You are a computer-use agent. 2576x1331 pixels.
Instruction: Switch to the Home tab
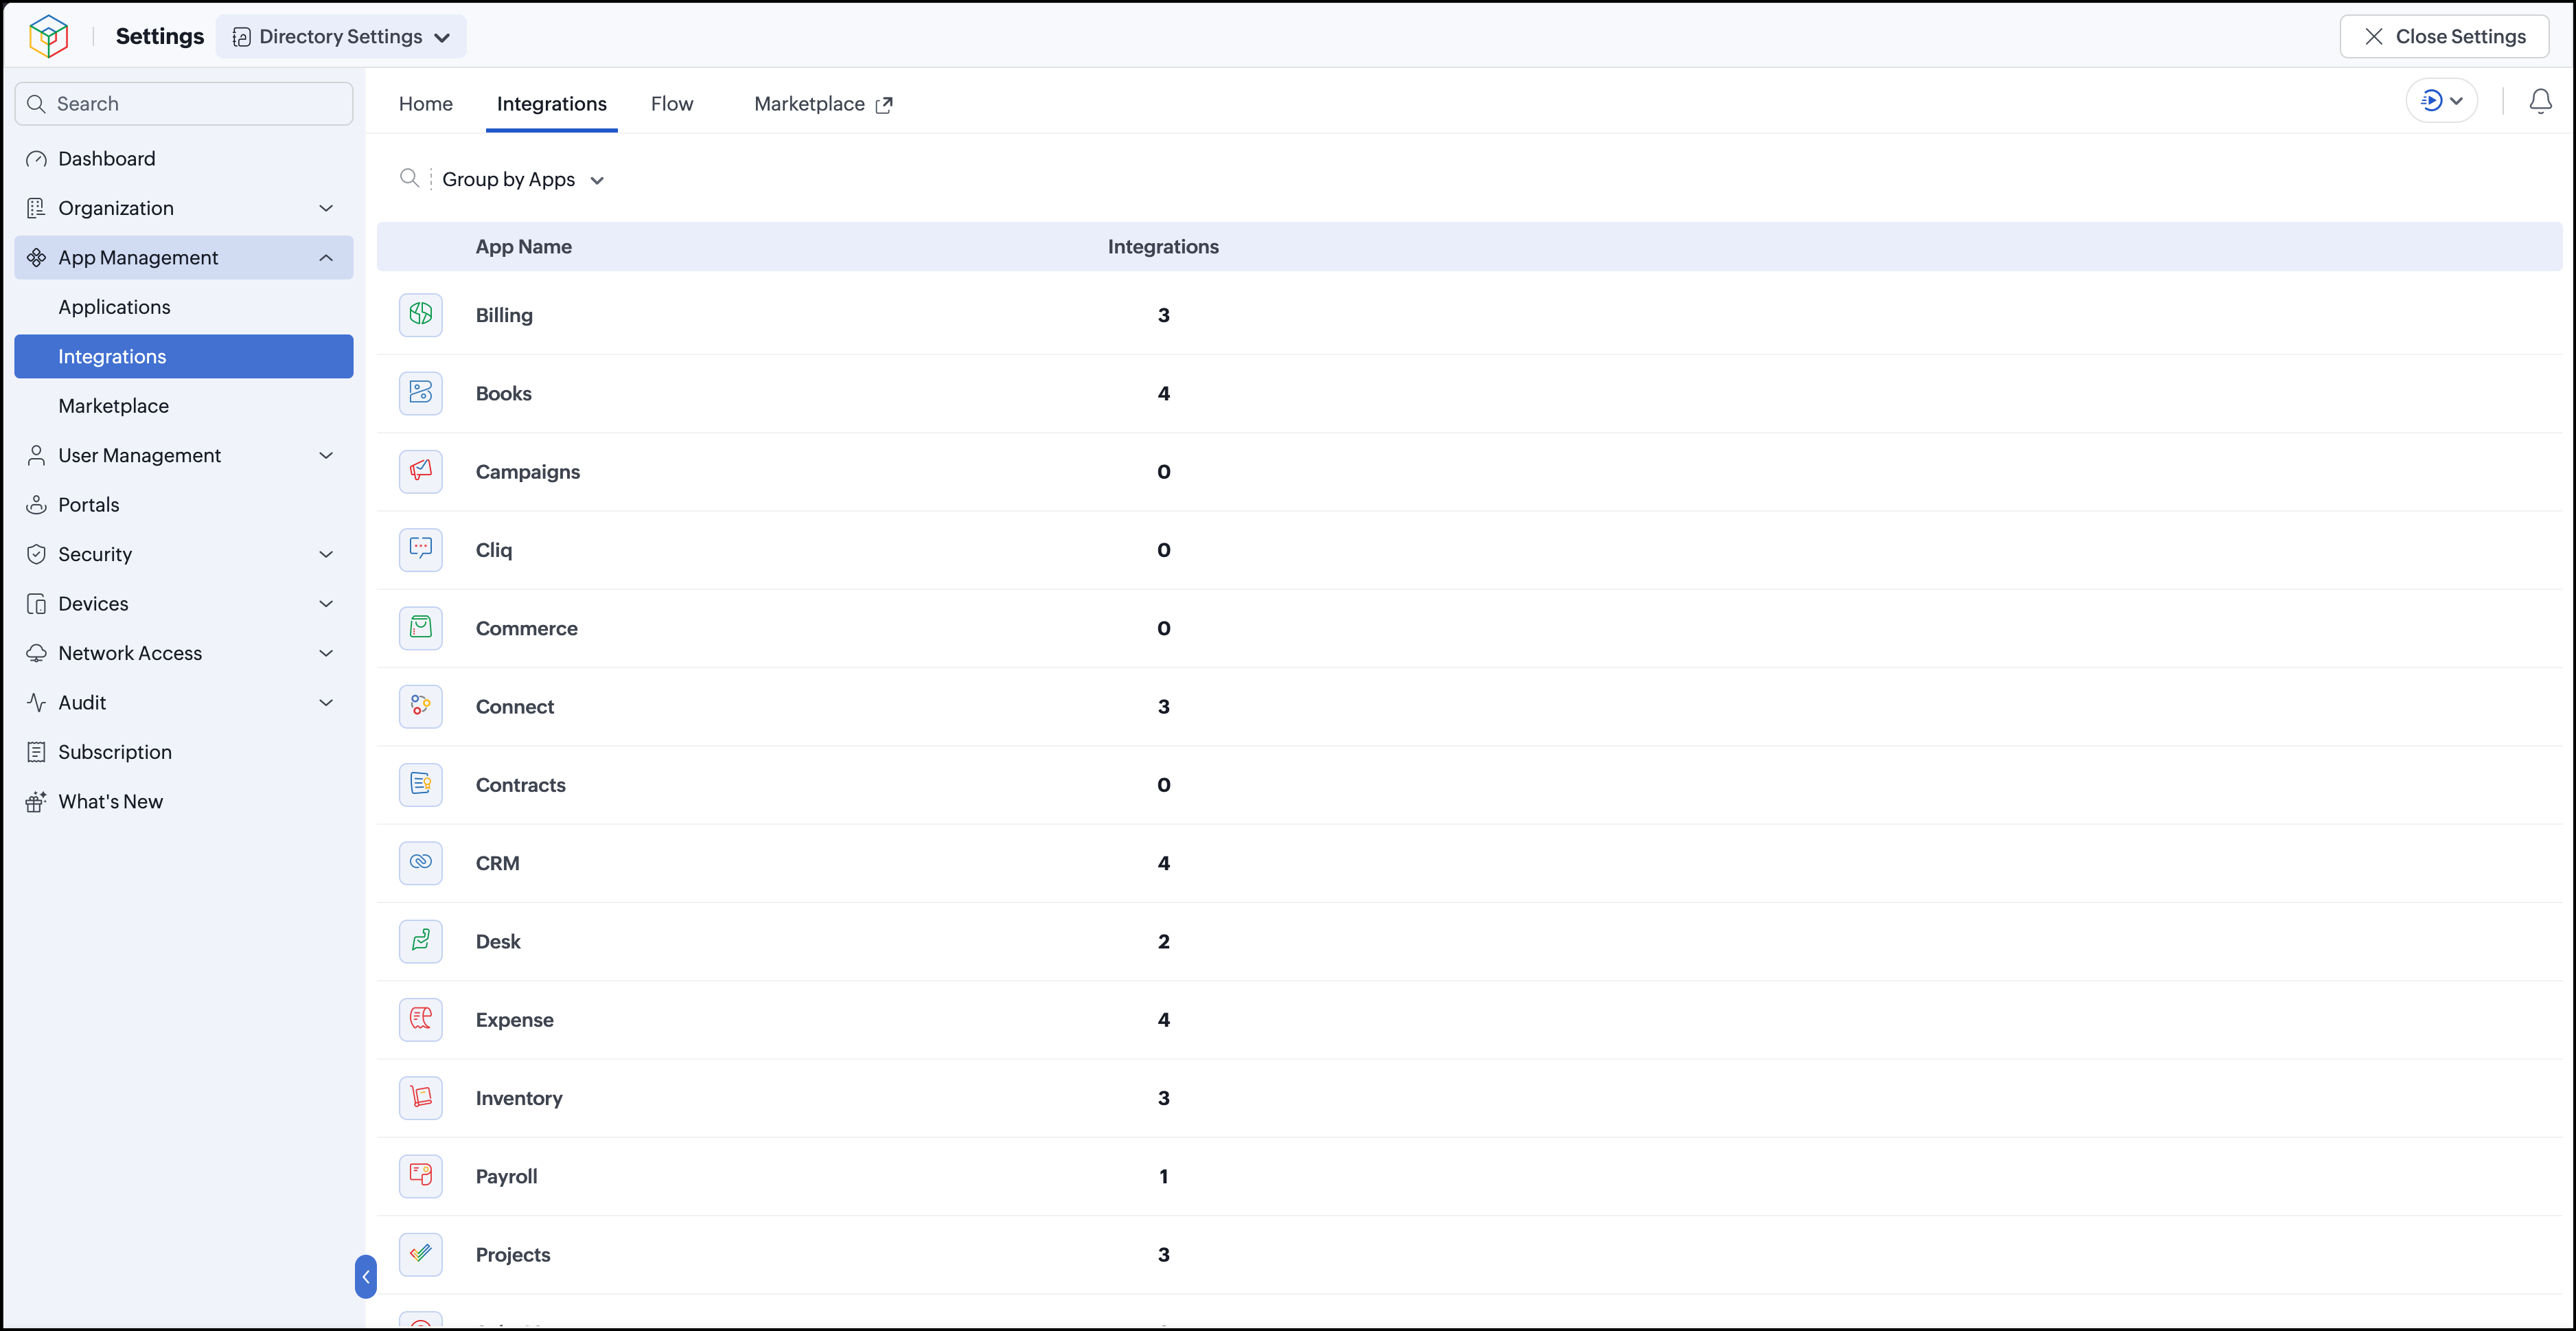pos(425,104)
